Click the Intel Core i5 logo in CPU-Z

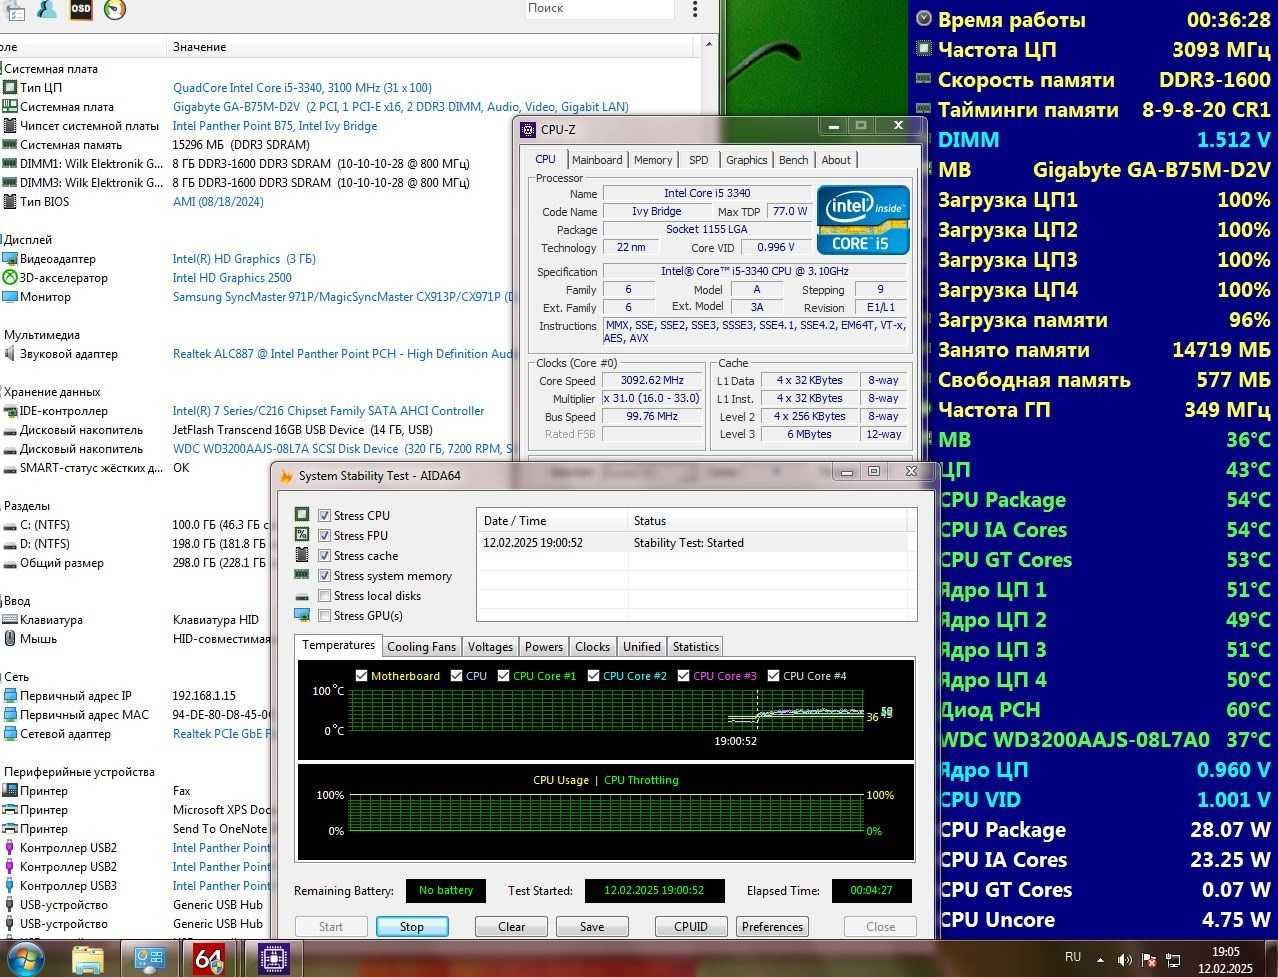pos(864,219)
